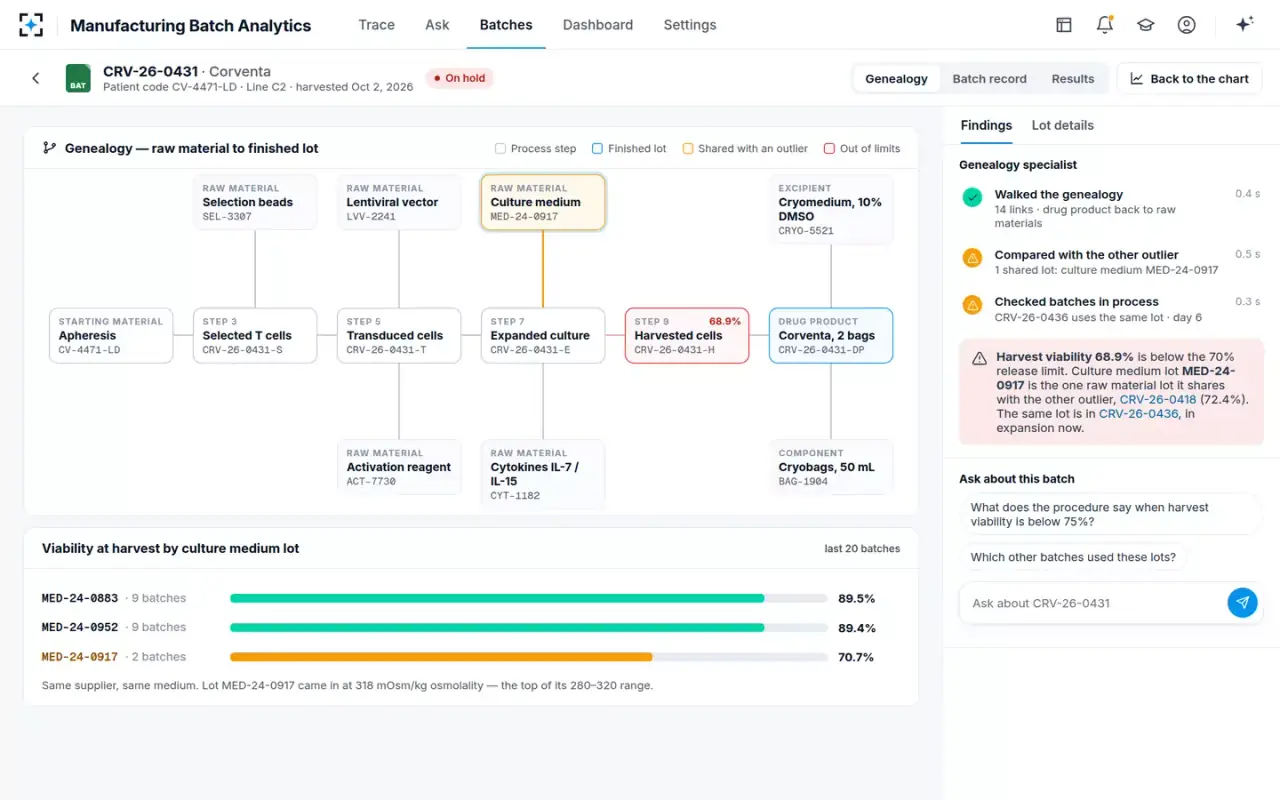Select the Apheresis starting material node
Image resolution: width=1280 pixels, height=800 pixels.
[x=111, y=336]
